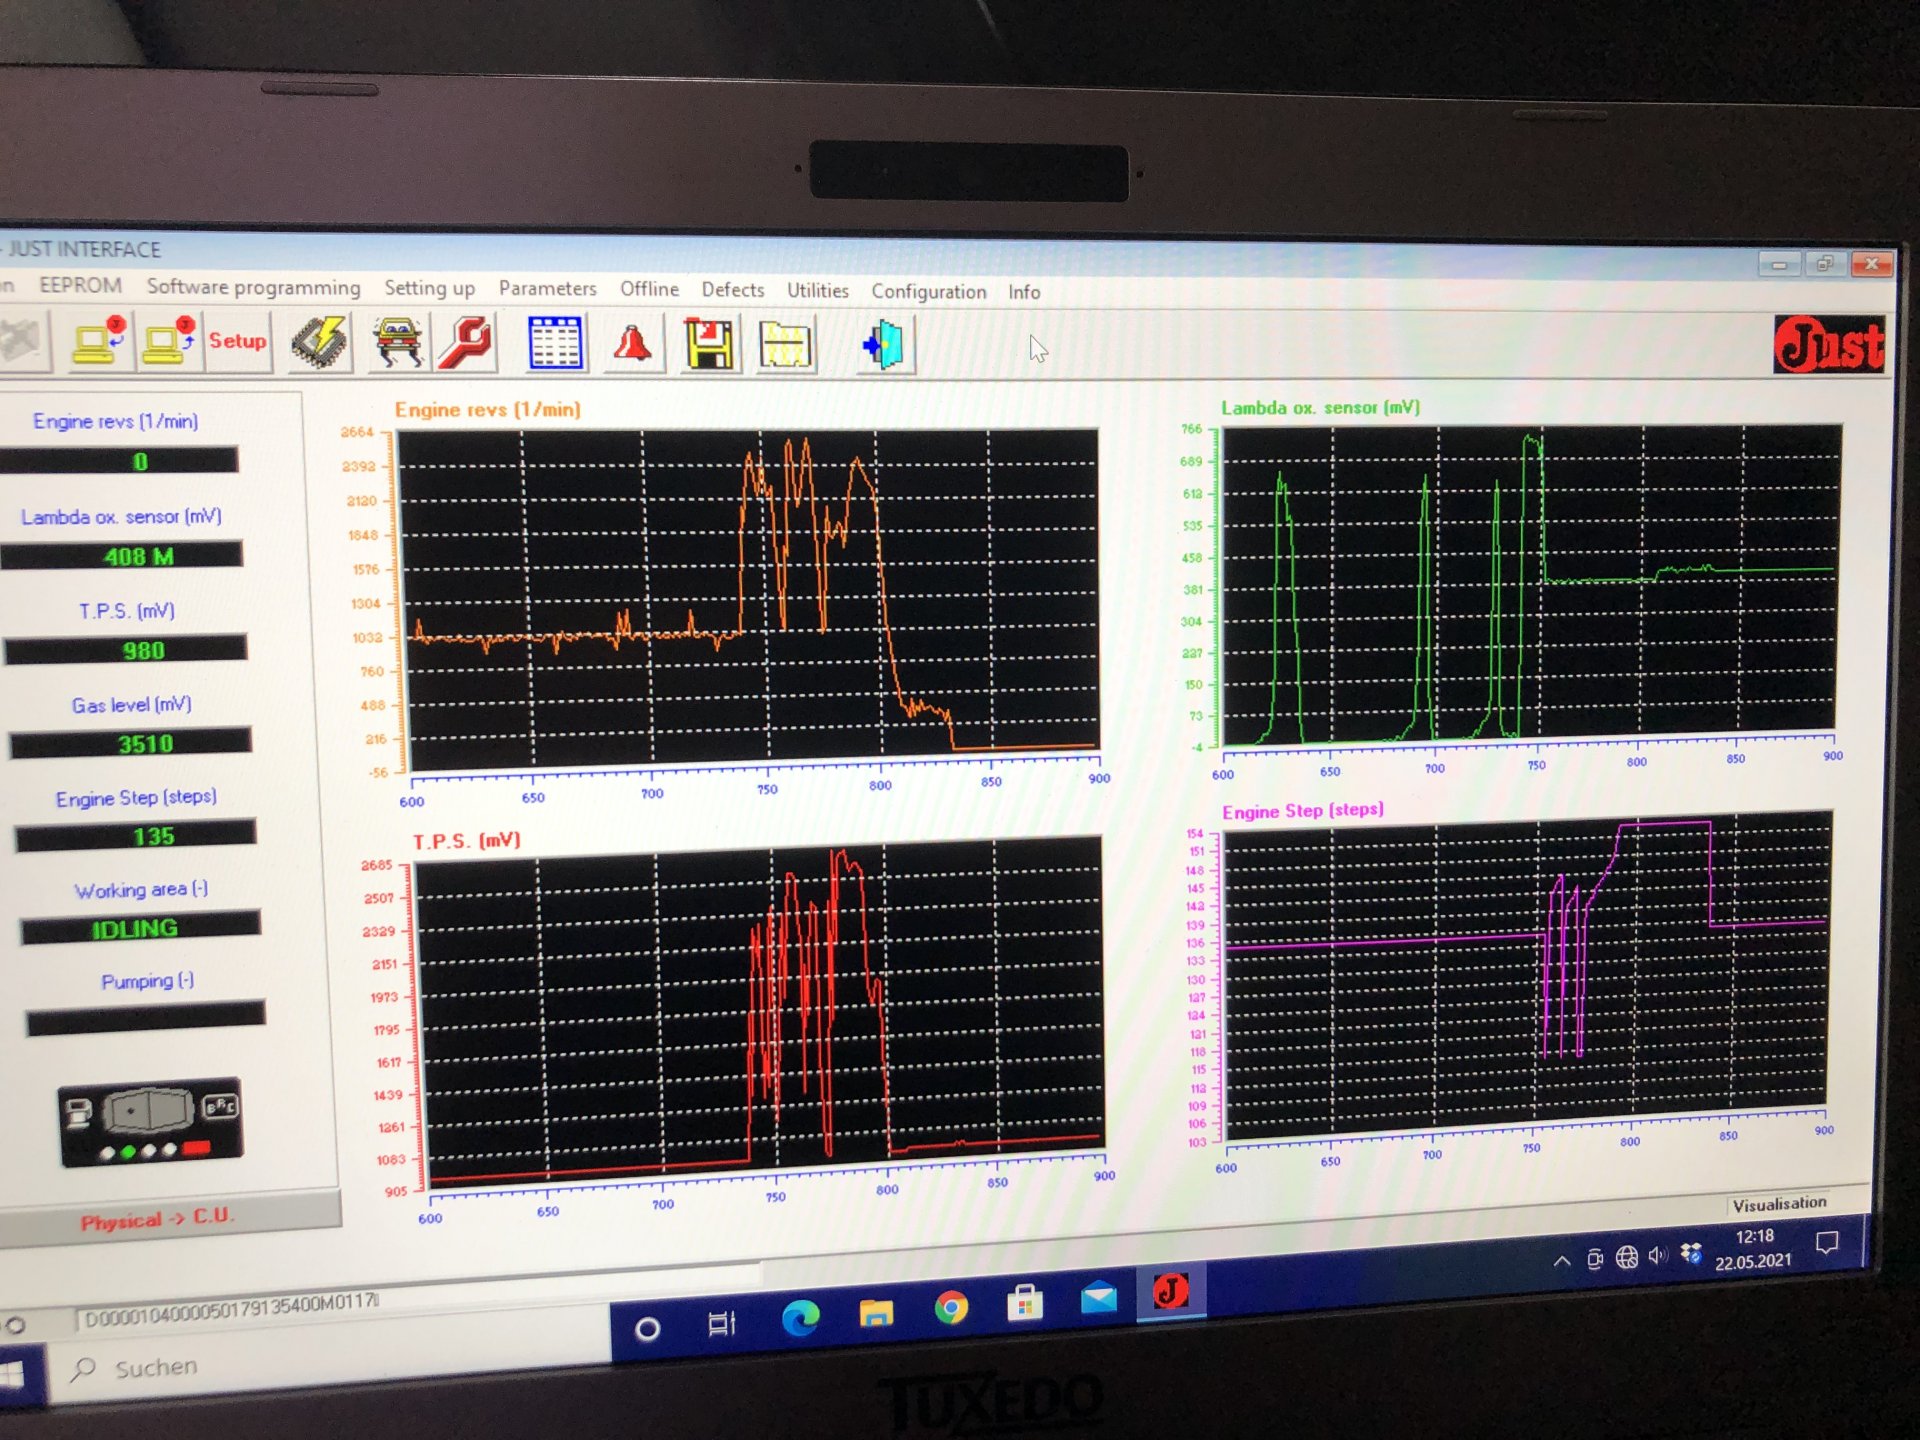
Task: Click the Task View taskbar icon
Action: pyautogui.click(x=722, y=1324)
